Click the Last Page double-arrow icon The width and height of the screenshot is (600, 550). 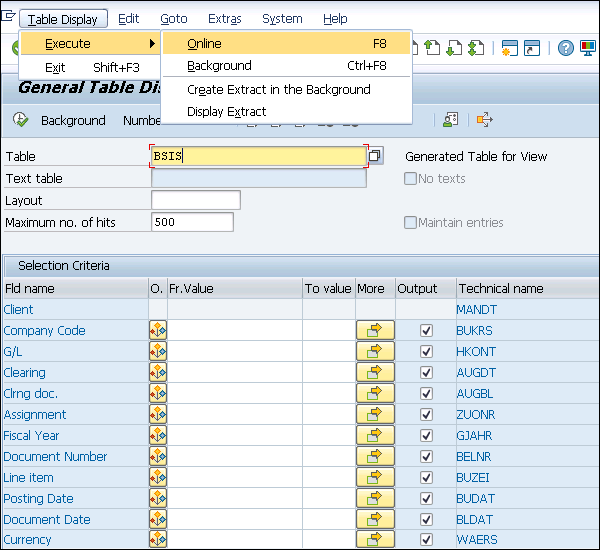[x=476, y=48]
